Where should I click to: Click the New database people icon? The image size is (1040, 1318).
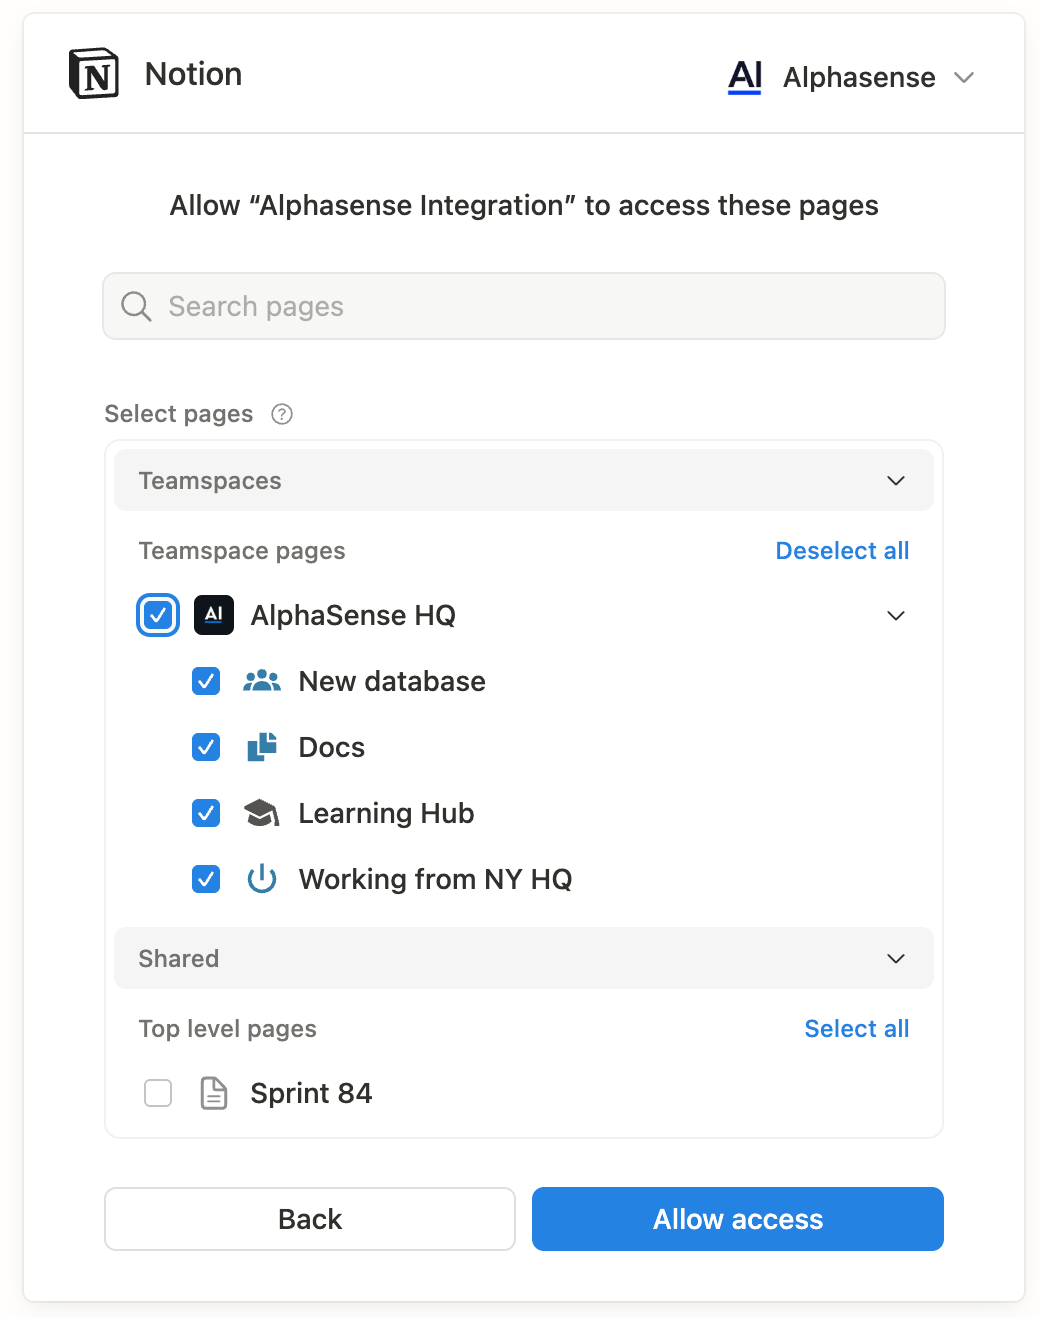262,681
